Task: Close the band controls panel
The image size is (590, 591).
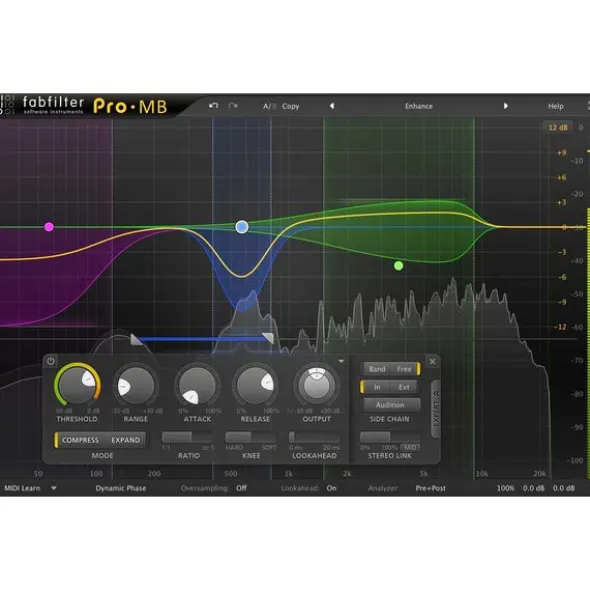Action: point(432,361)
